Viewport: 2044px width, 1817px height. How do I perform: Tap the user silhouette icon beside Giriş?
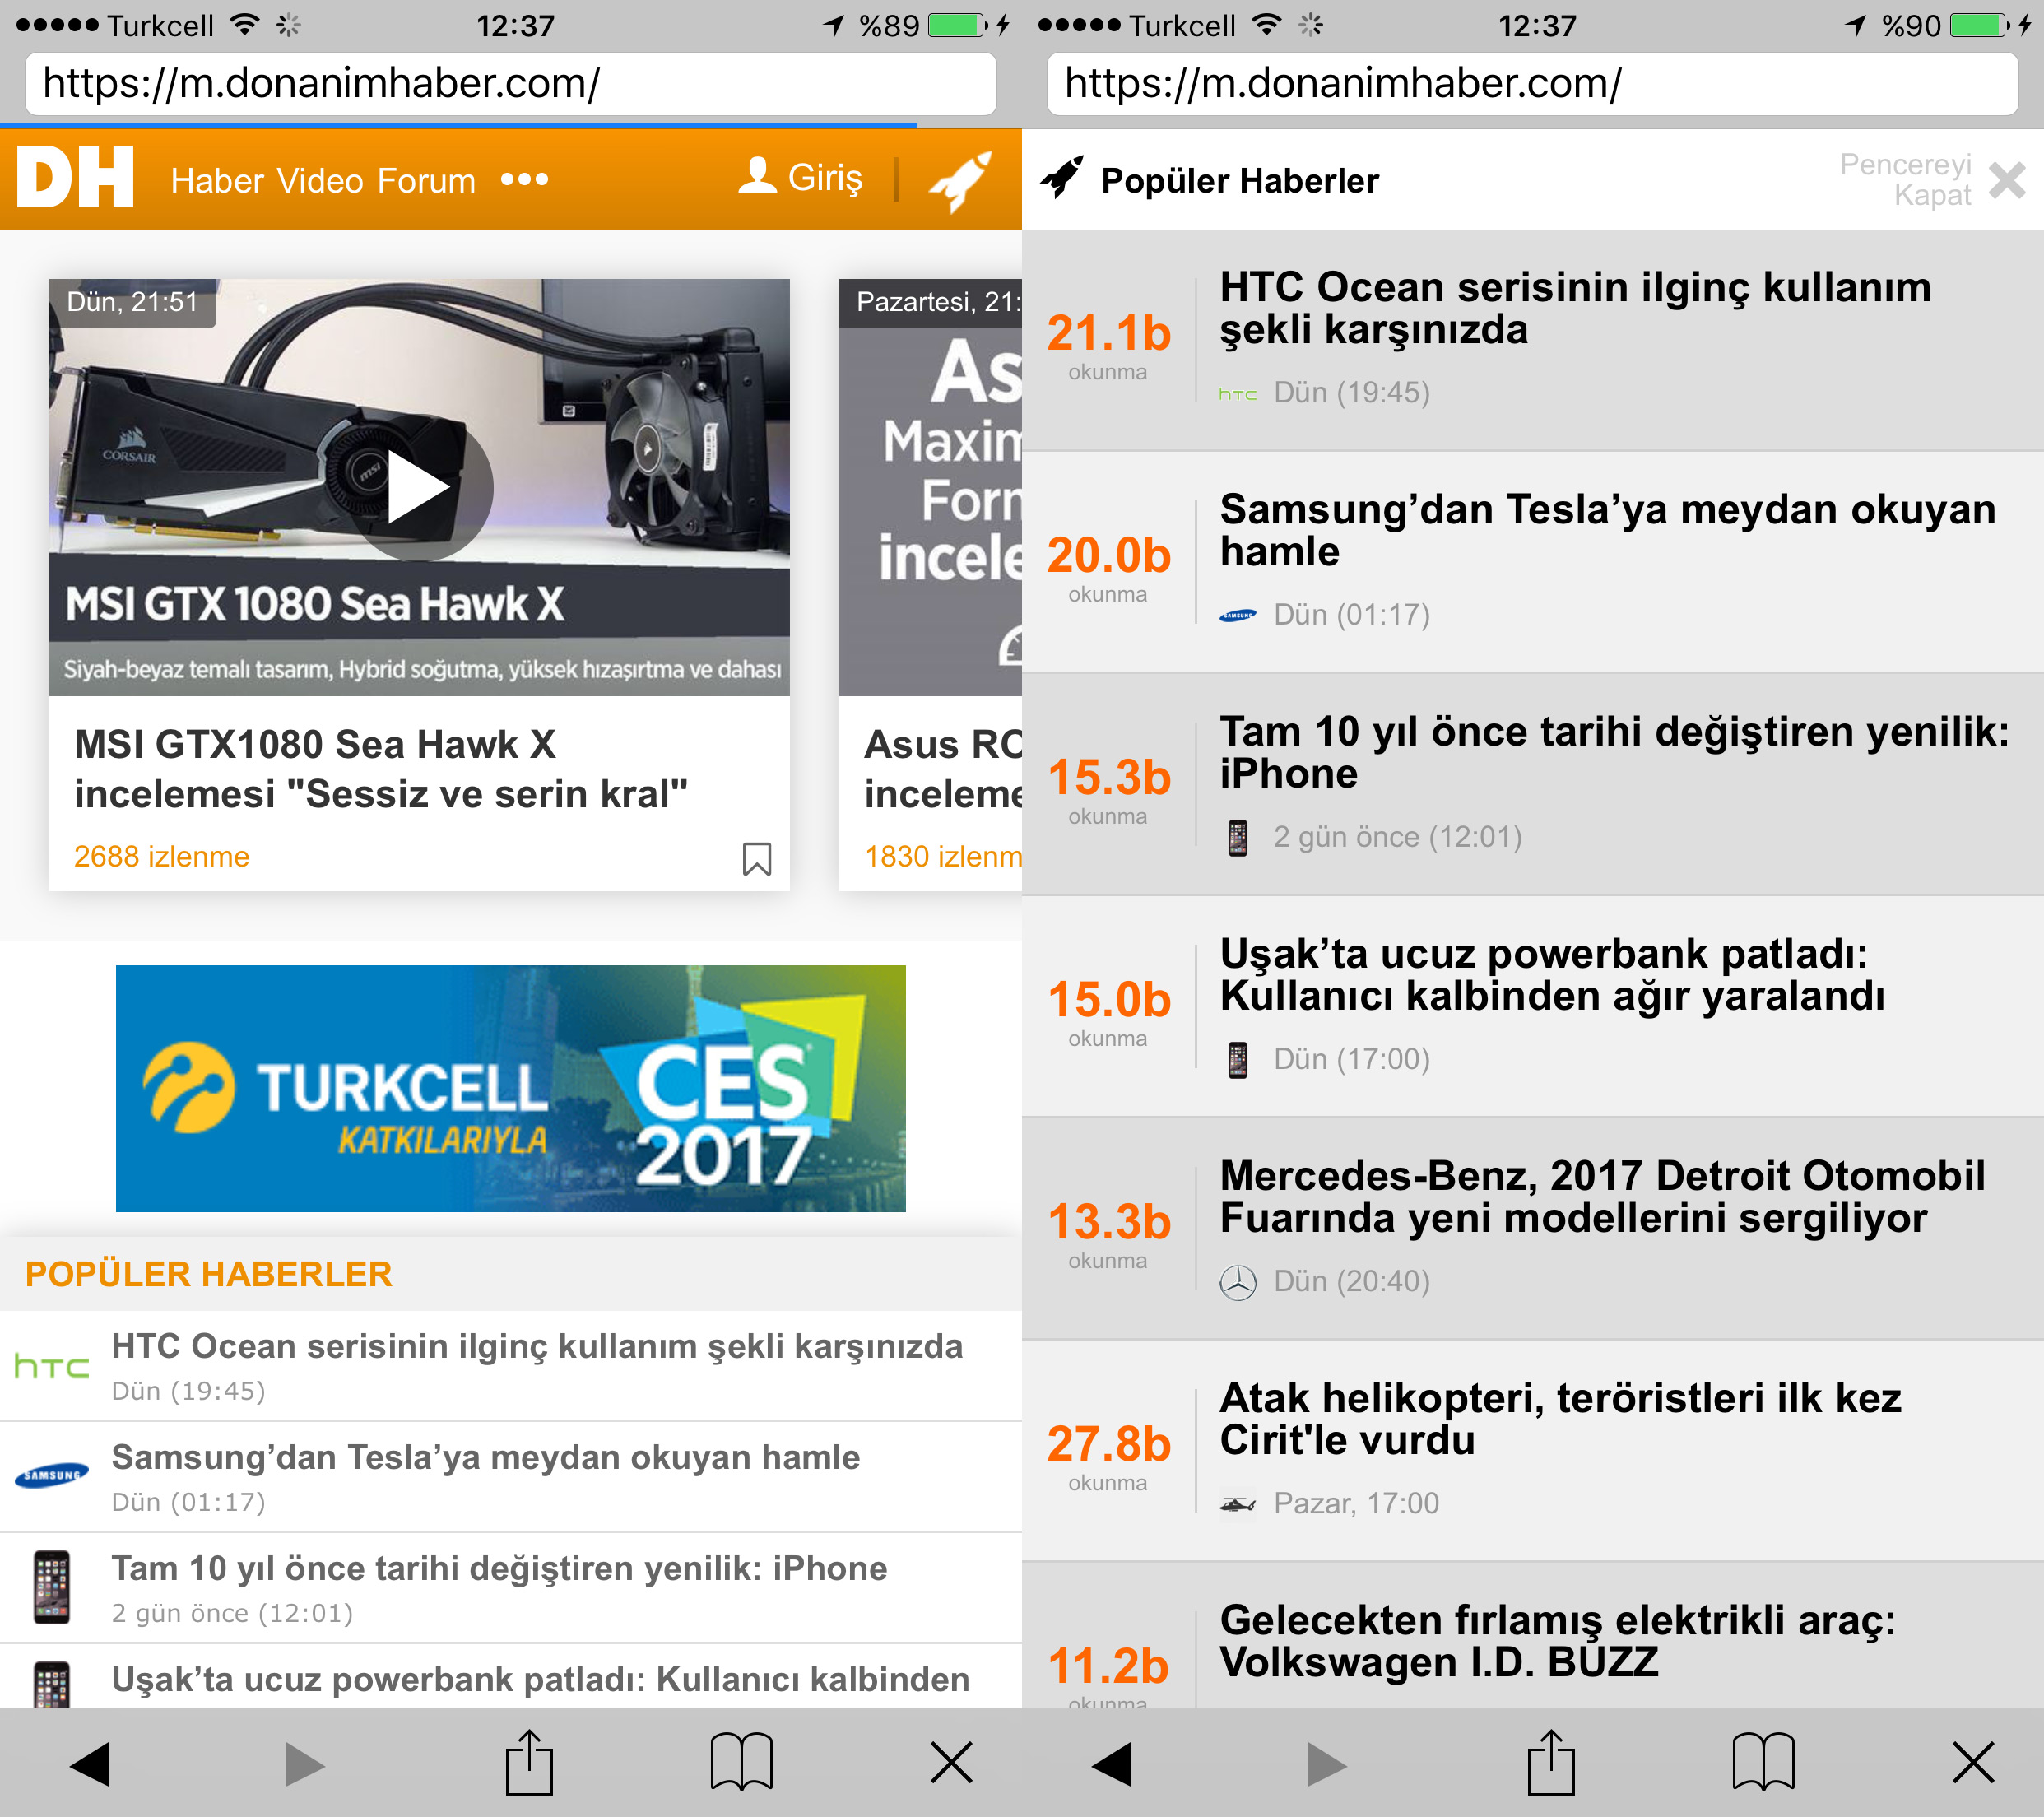[758, 176]
